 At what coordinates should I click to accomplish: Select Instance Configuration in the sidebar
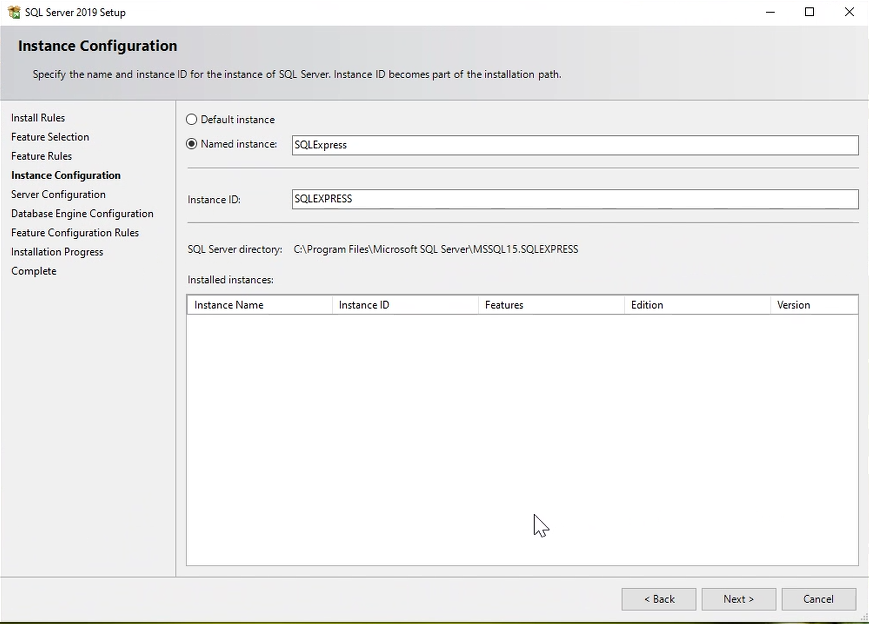pyautogui.click(x=66, y=175)
